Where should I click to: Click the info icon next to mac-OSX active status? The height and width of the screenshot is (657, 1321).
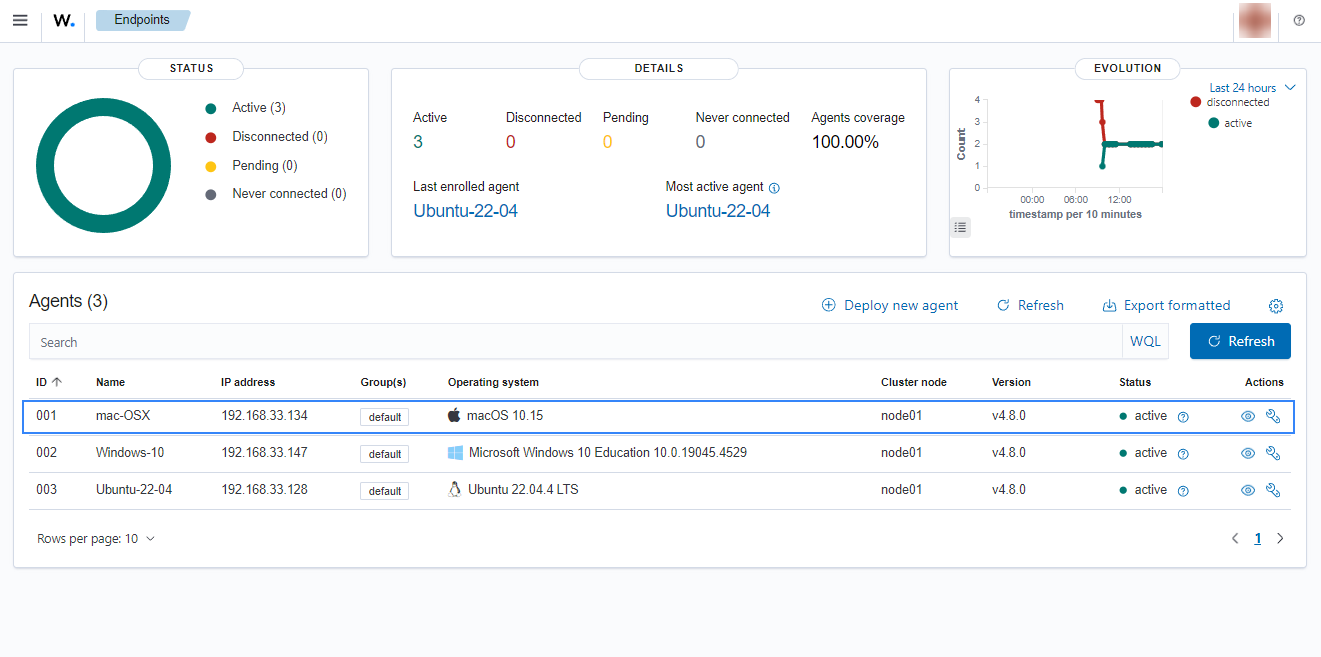click(1183, 416)
